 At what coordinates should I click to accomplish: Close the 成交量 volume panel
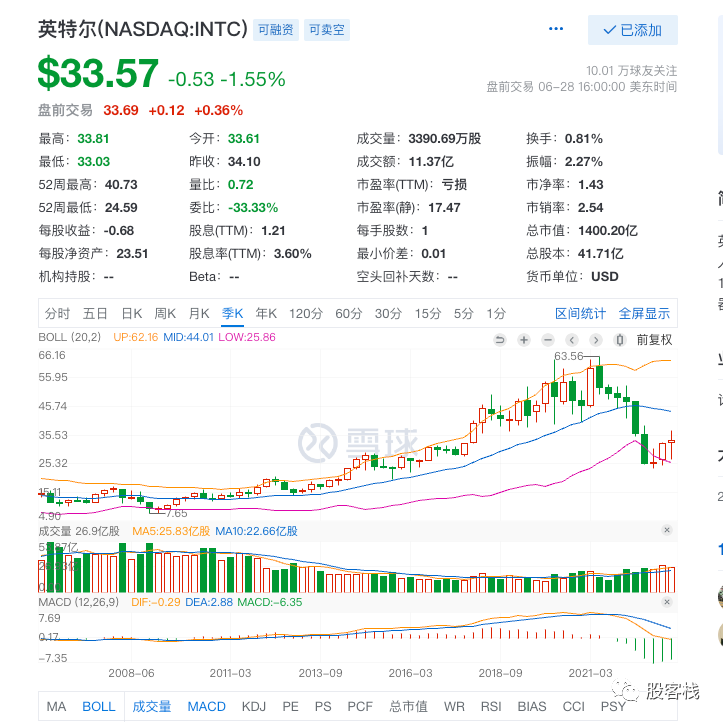pyautogui.click(x=667, y=530)
